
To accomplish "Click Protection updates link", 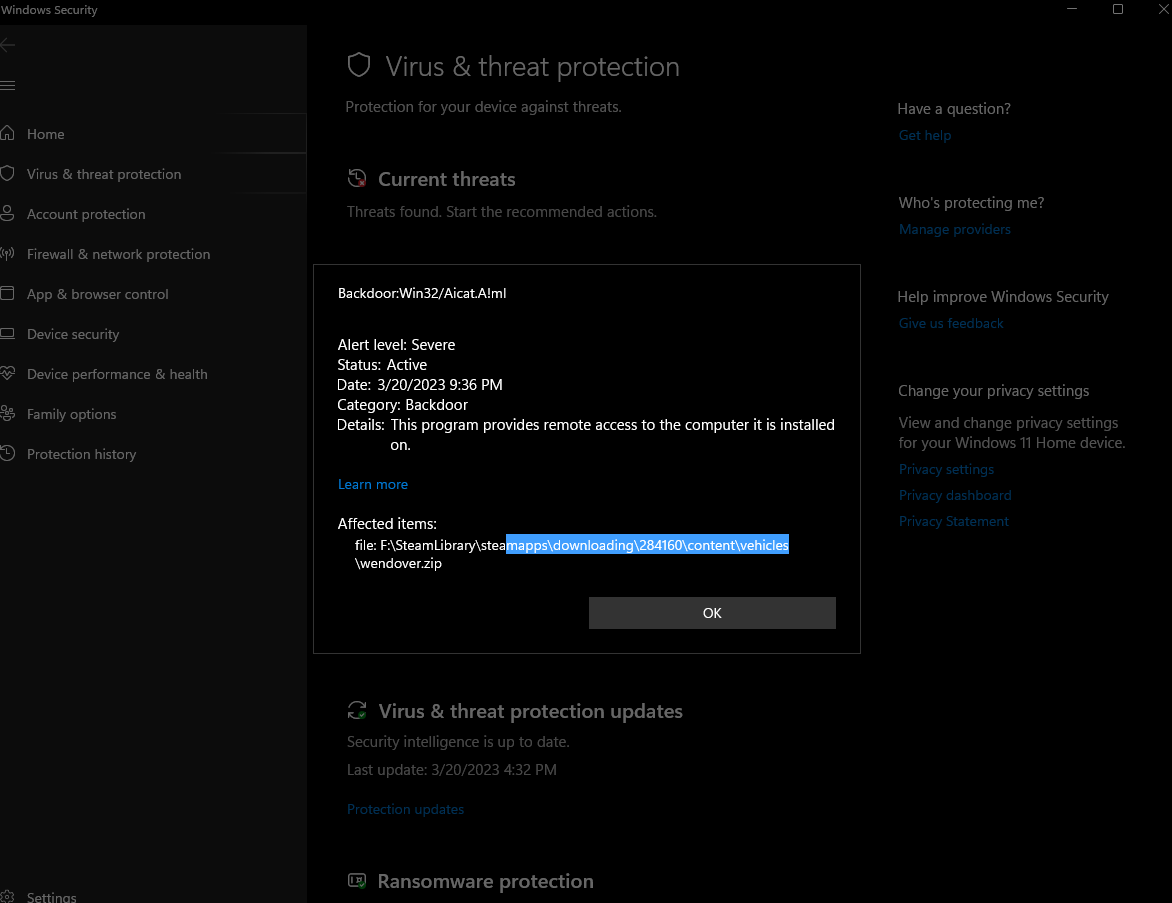I will point(405,810).
